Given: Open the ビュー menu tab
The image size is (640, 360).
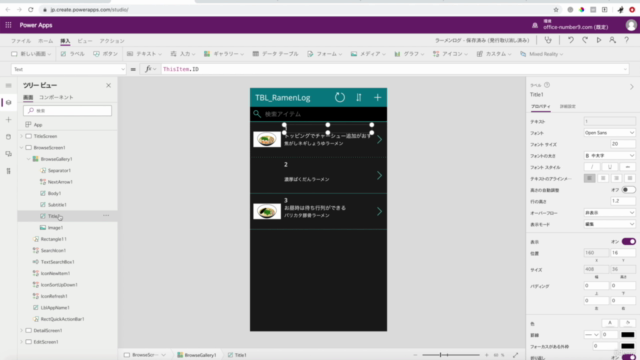Looking at the screenshot, I should click(x=84, y=41).
